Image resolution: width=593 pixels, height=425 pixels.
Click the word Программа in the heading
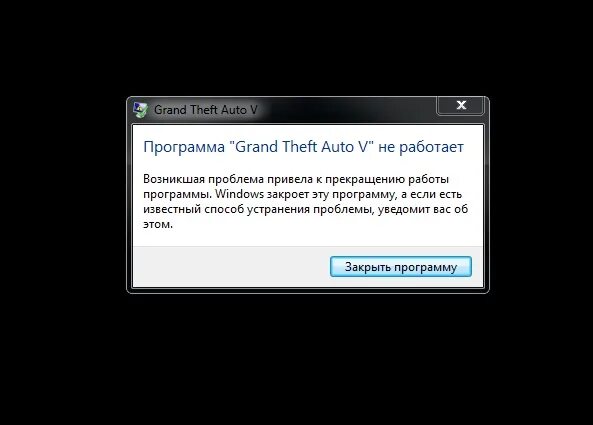[x=184, y=147]
